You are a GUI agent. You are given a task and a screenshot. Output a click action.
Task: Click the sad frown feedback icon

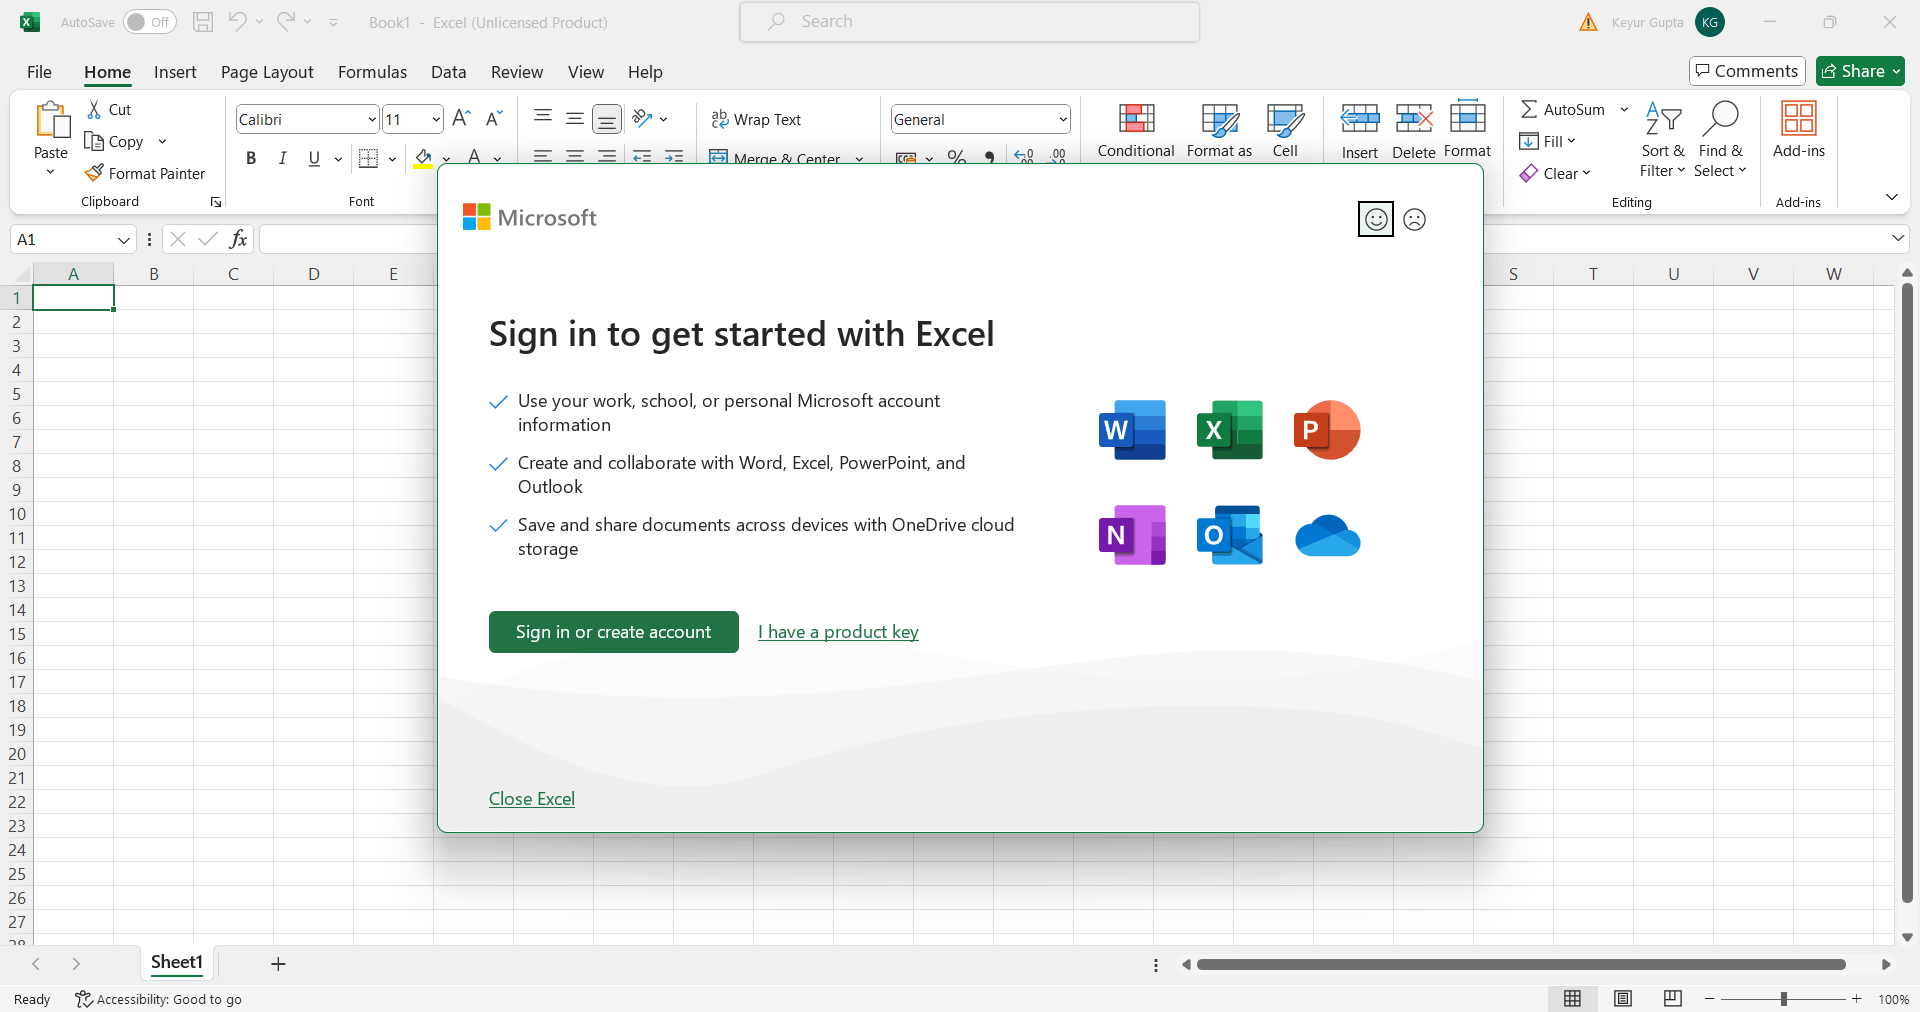click(x=1414, y=219)
